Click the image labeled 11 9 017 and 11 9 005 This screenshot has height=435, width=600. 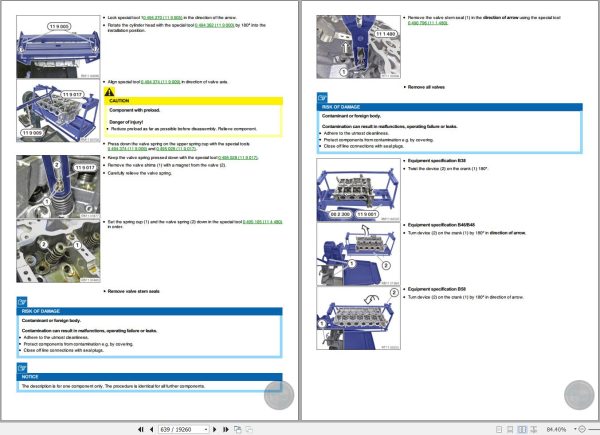point(58,111)
